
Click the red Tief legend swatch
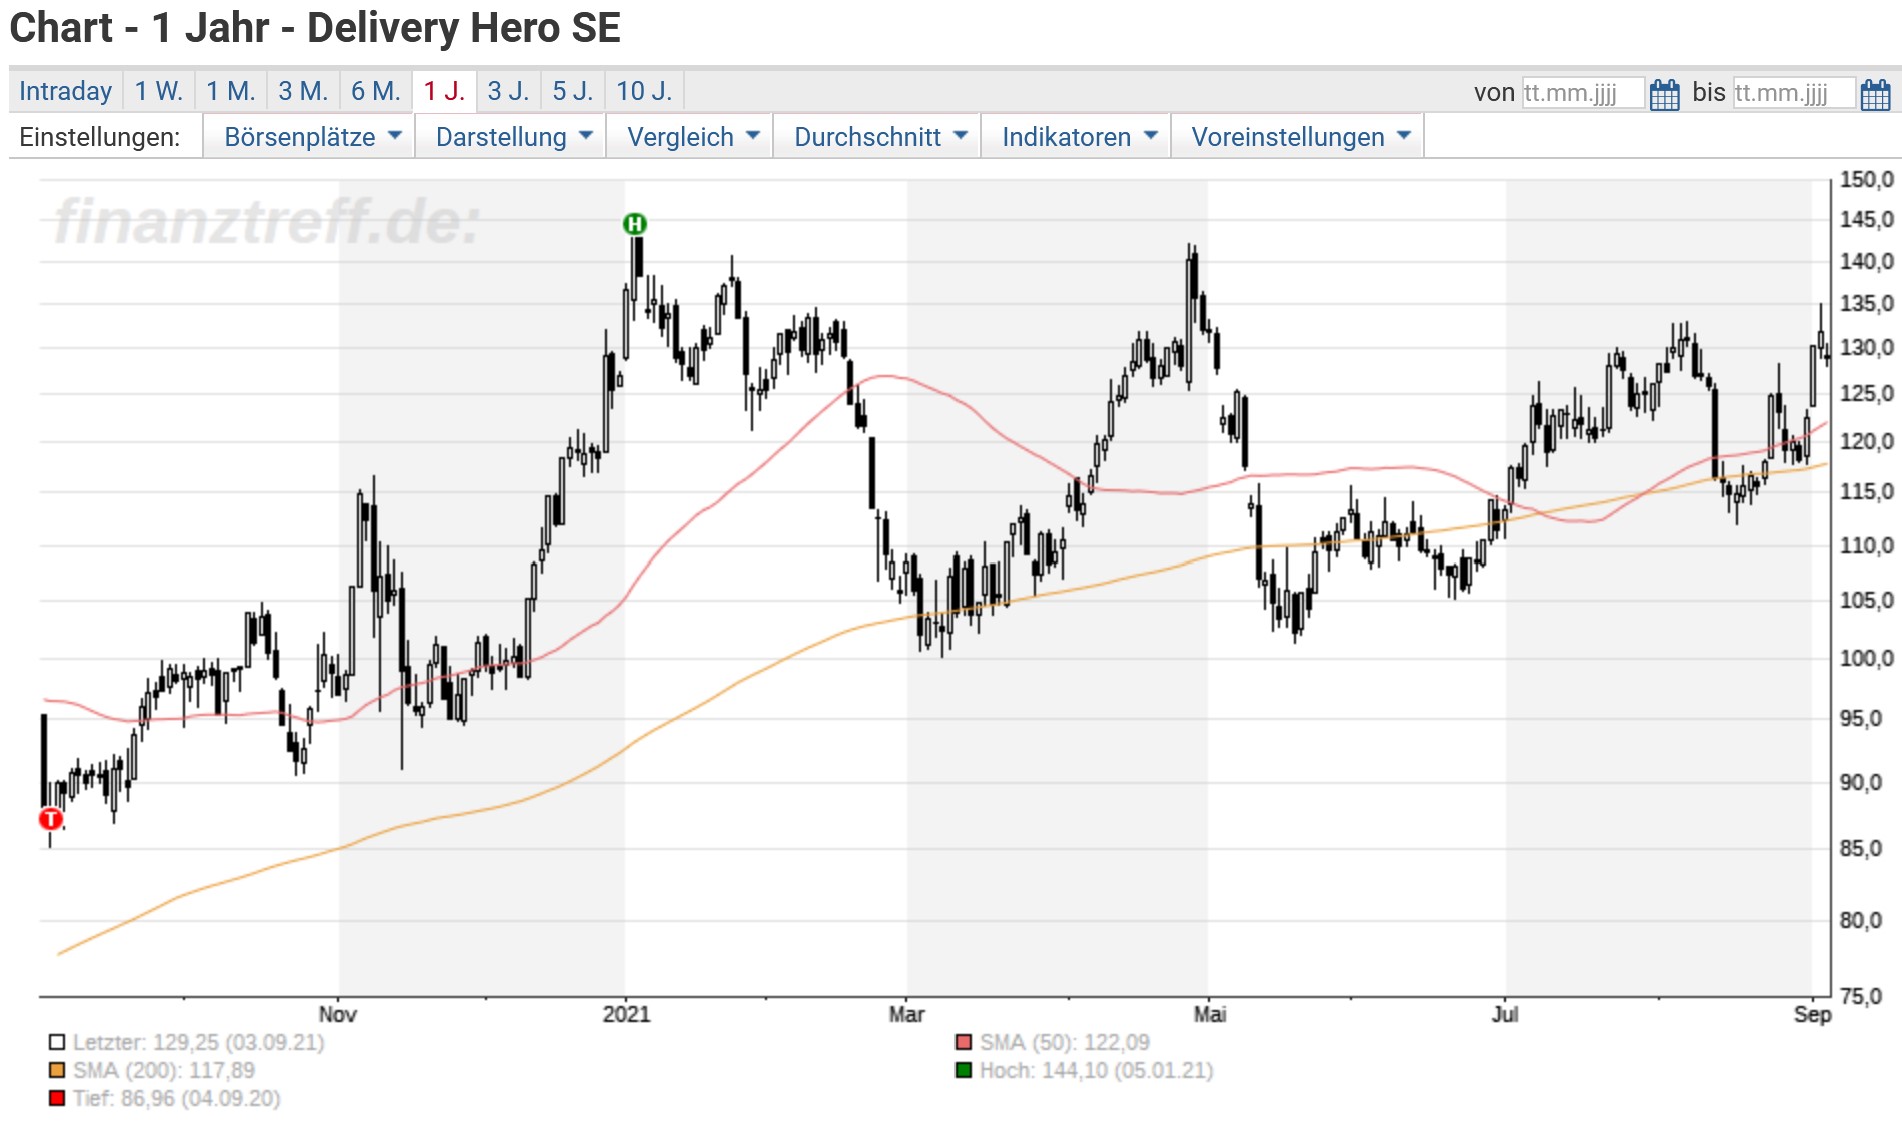click(57, 1099)
